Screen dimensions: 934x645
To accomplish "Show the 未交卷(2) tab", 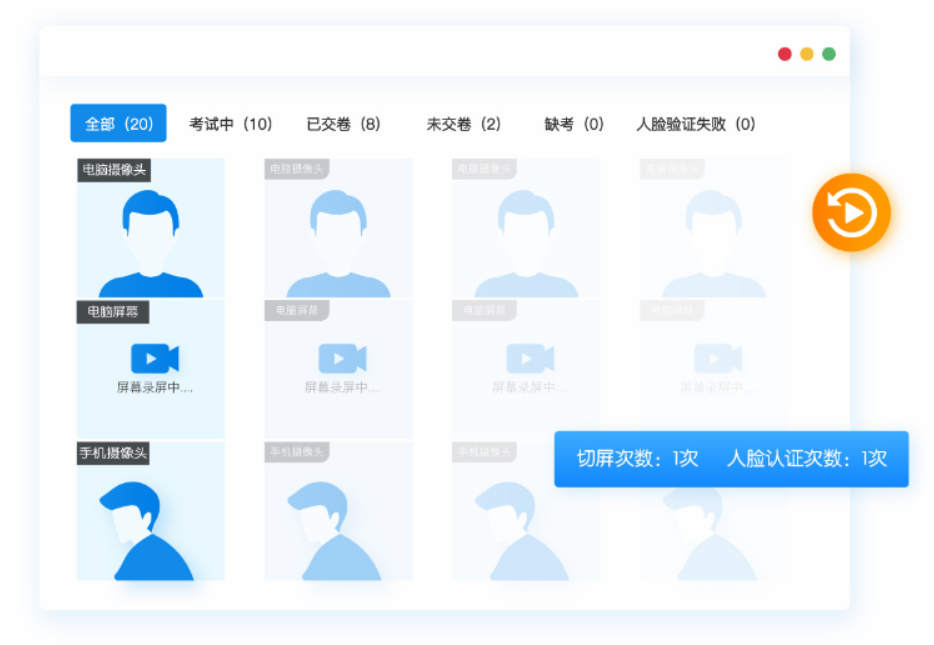I will click(x=463, y=124).
